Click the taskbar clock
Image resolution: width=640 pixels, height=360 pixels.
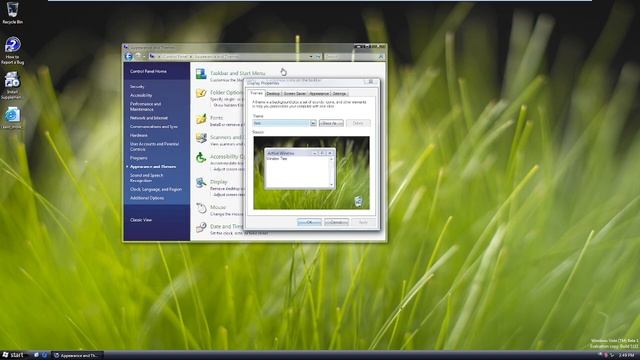(x=627, y=356)
